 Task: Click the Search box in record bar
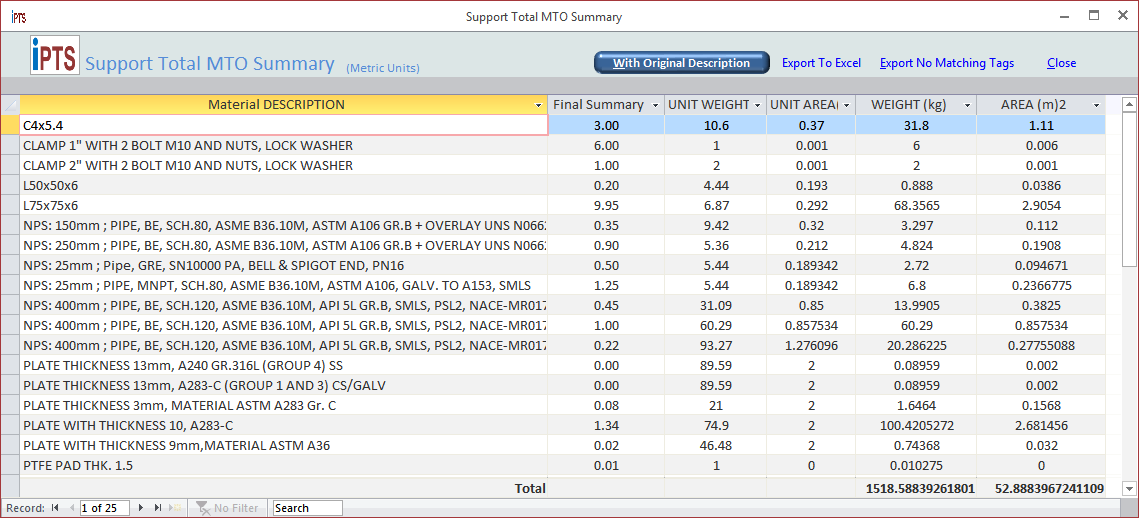pos(308,508)
